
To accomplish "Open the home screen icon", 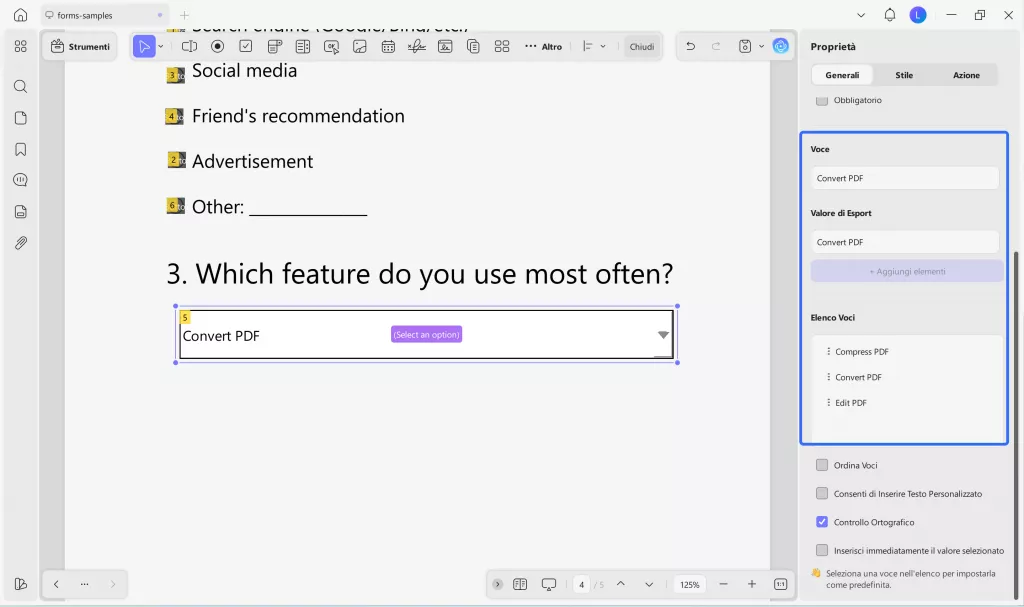I will (20, 15).
